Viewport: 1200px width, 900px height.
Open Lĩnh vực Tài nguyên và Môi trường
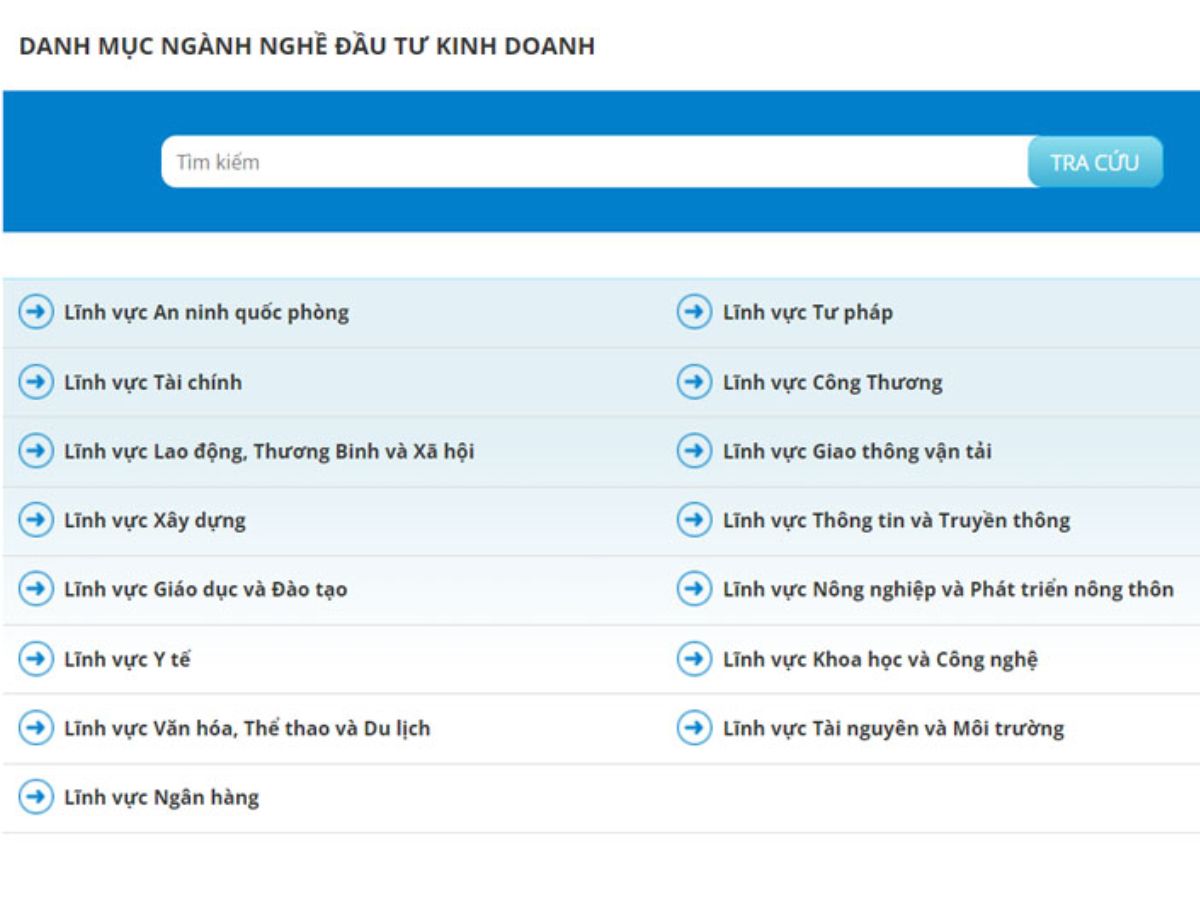[x=893, y=728]
